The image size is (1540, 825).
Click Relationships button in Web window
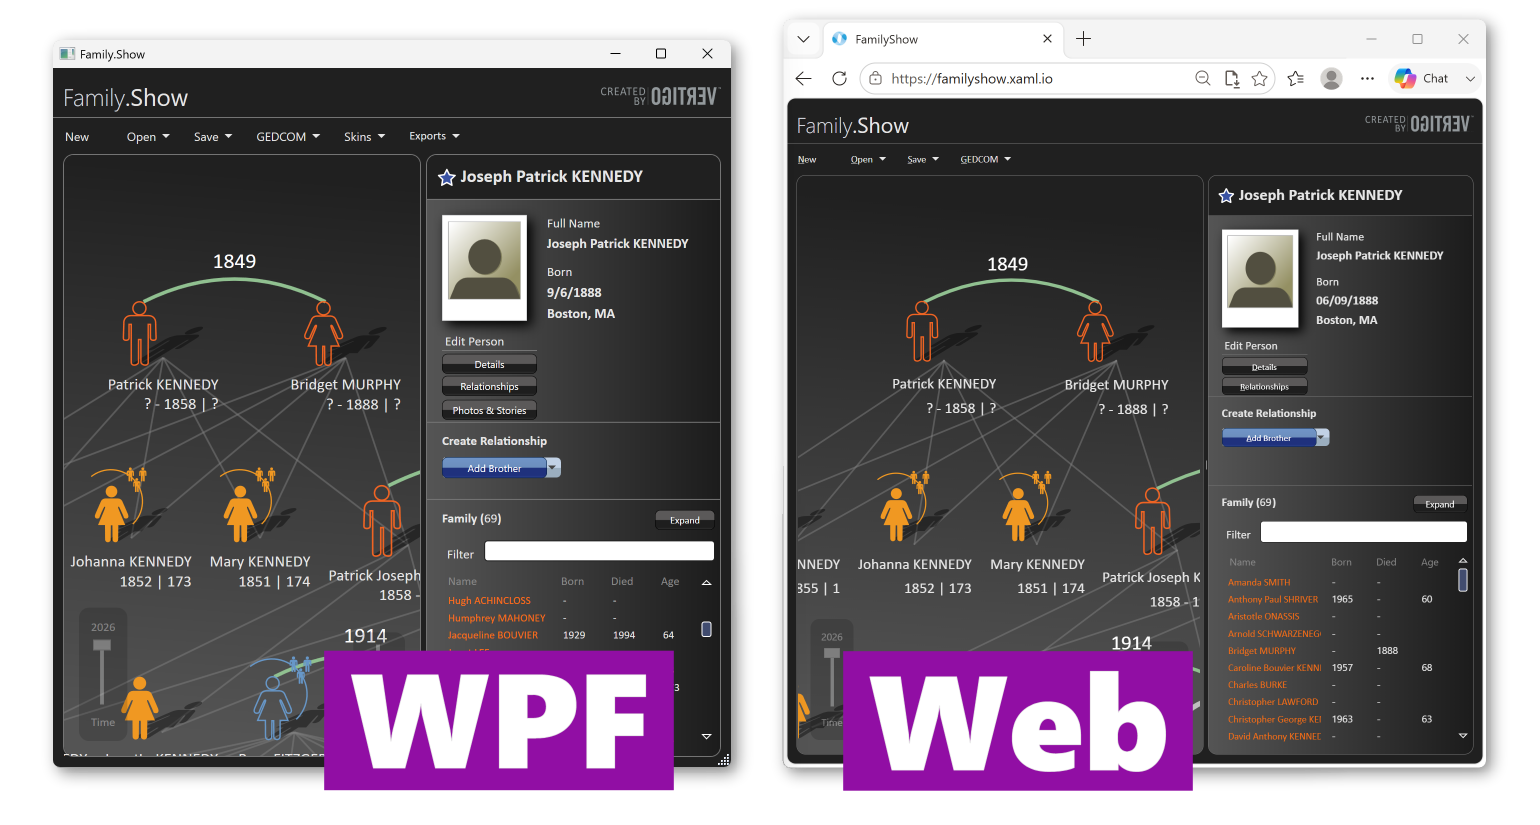pos(1264,386)
